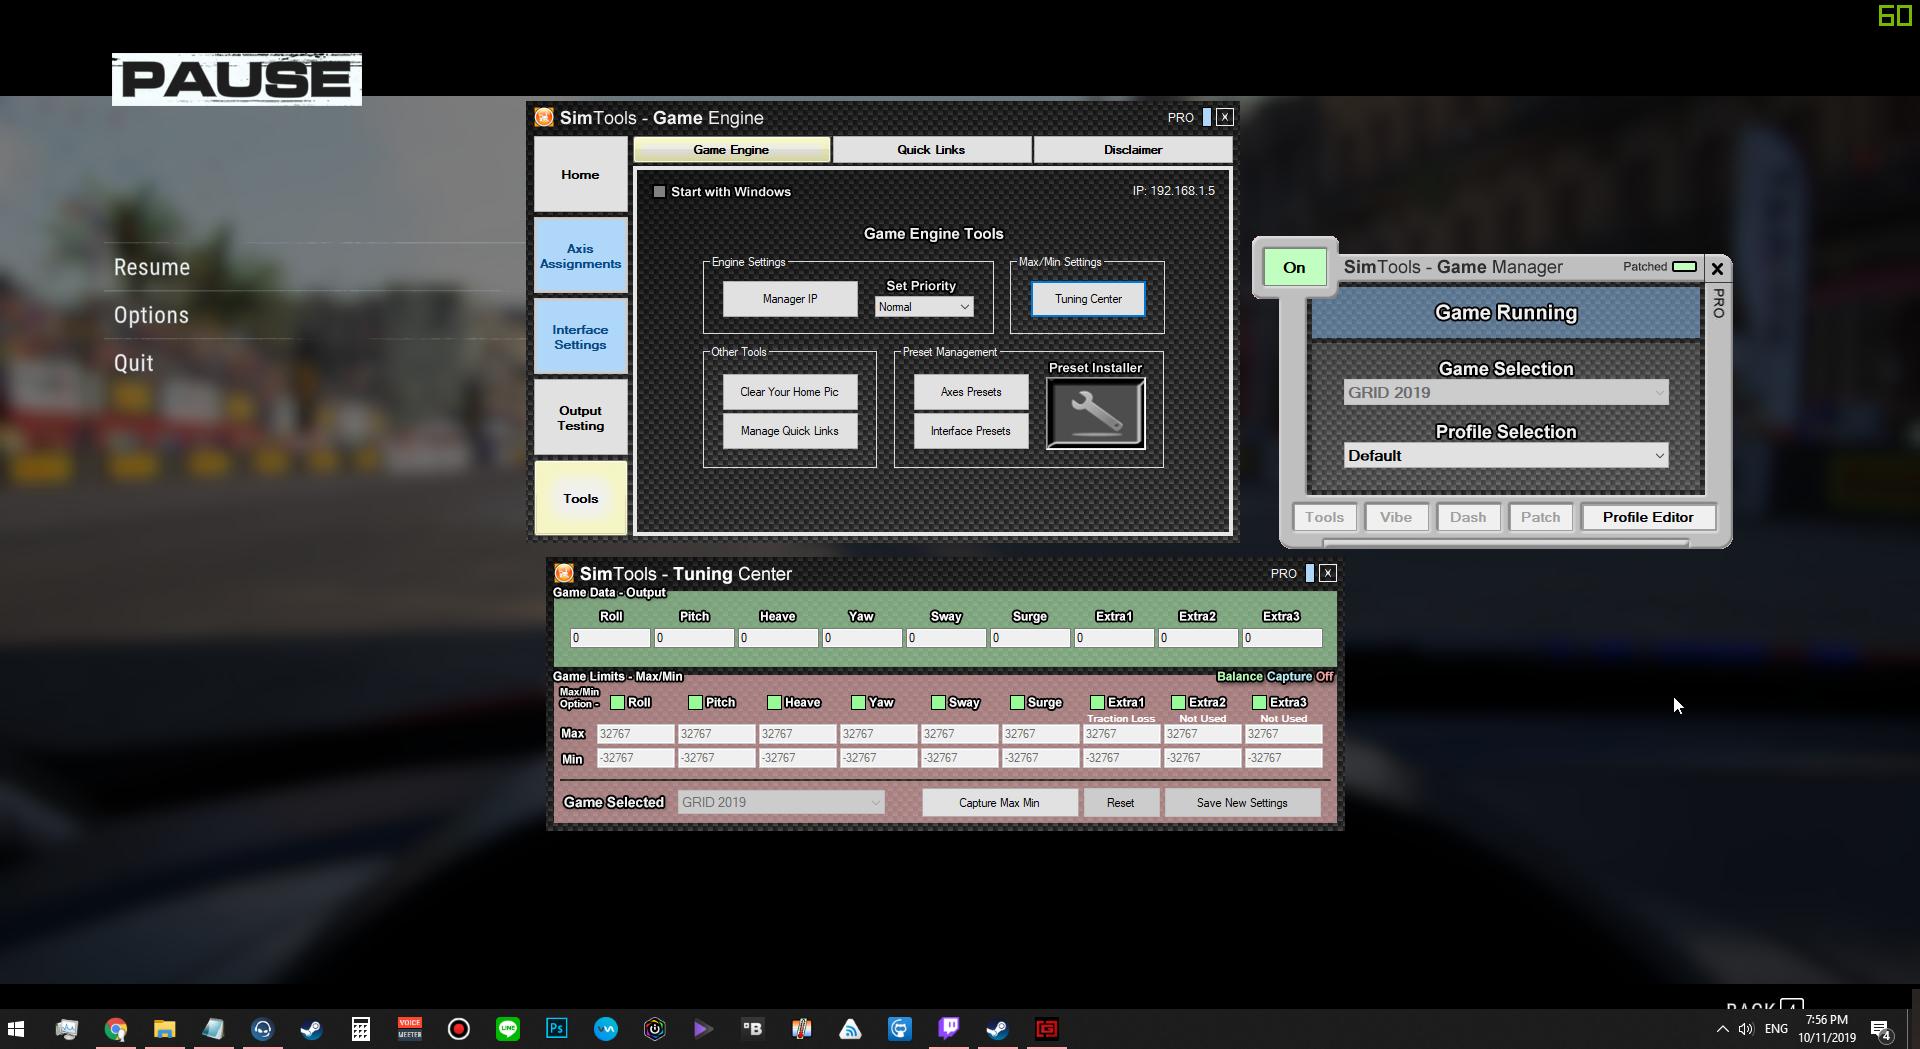Click Clear Your Home Pic button
Image resolution: width=1920 pixels, height=1049 pixels.
(790, 392)
